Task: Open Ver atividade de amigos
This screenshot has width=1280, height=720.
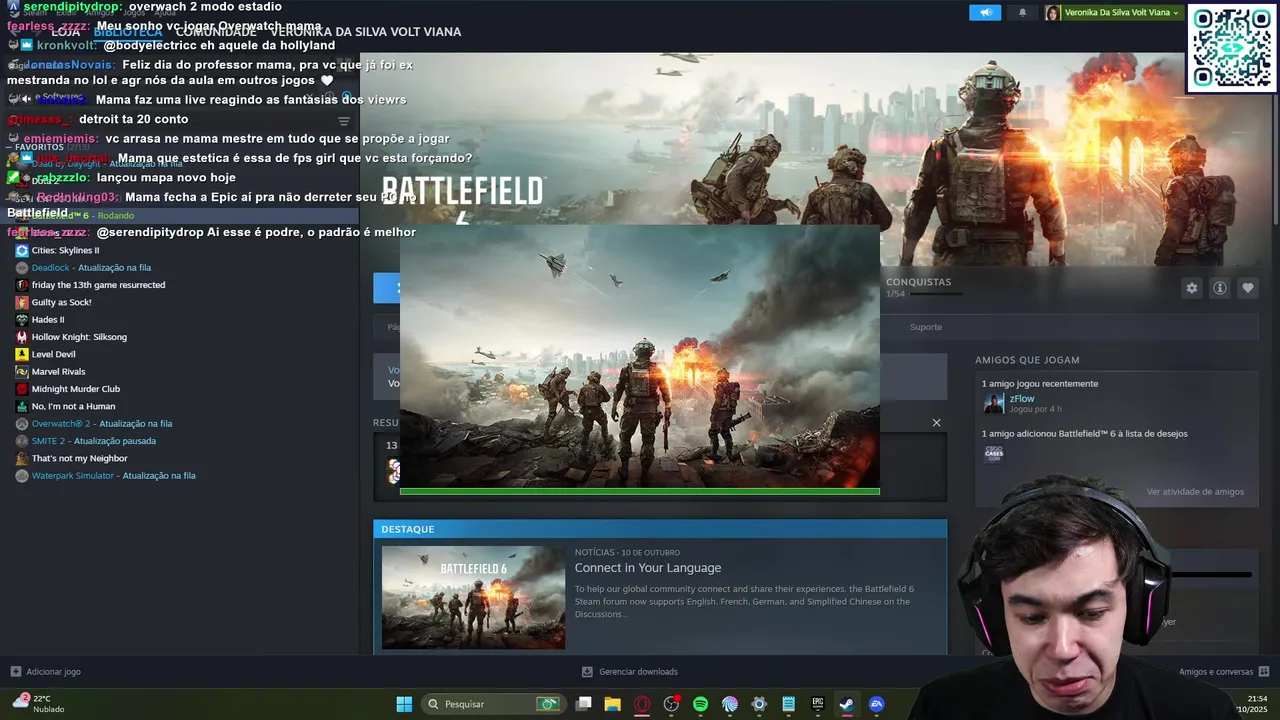Action: 1195,492
